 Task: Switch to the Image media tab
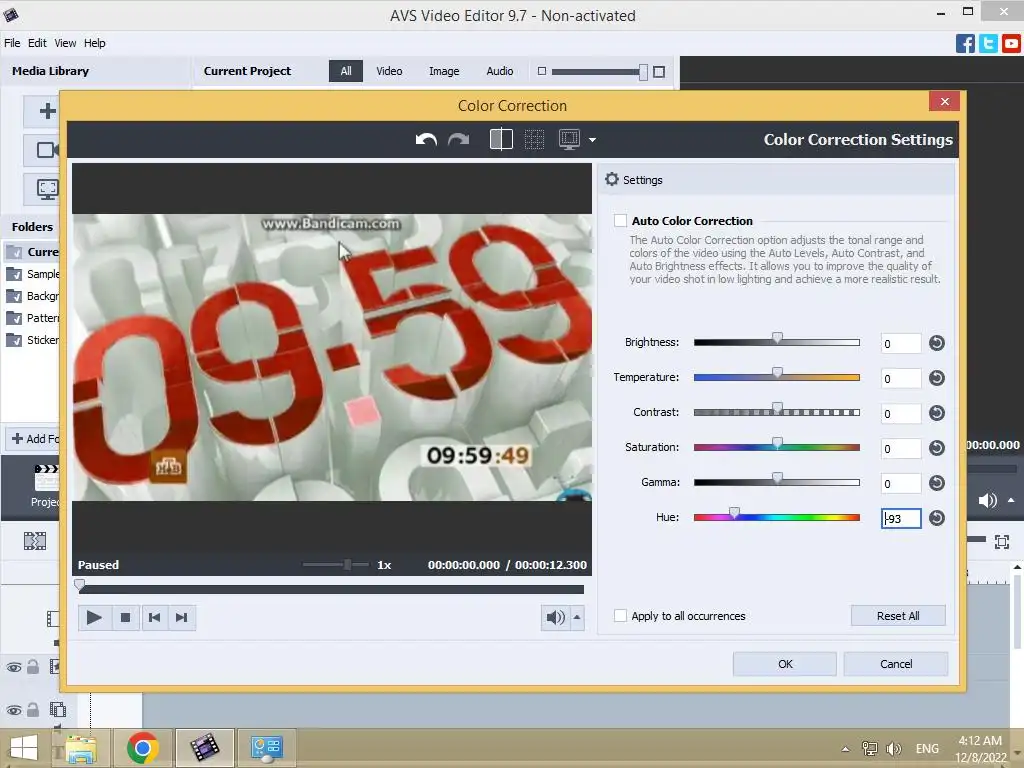pyautogui.click(x=444, y=71)
